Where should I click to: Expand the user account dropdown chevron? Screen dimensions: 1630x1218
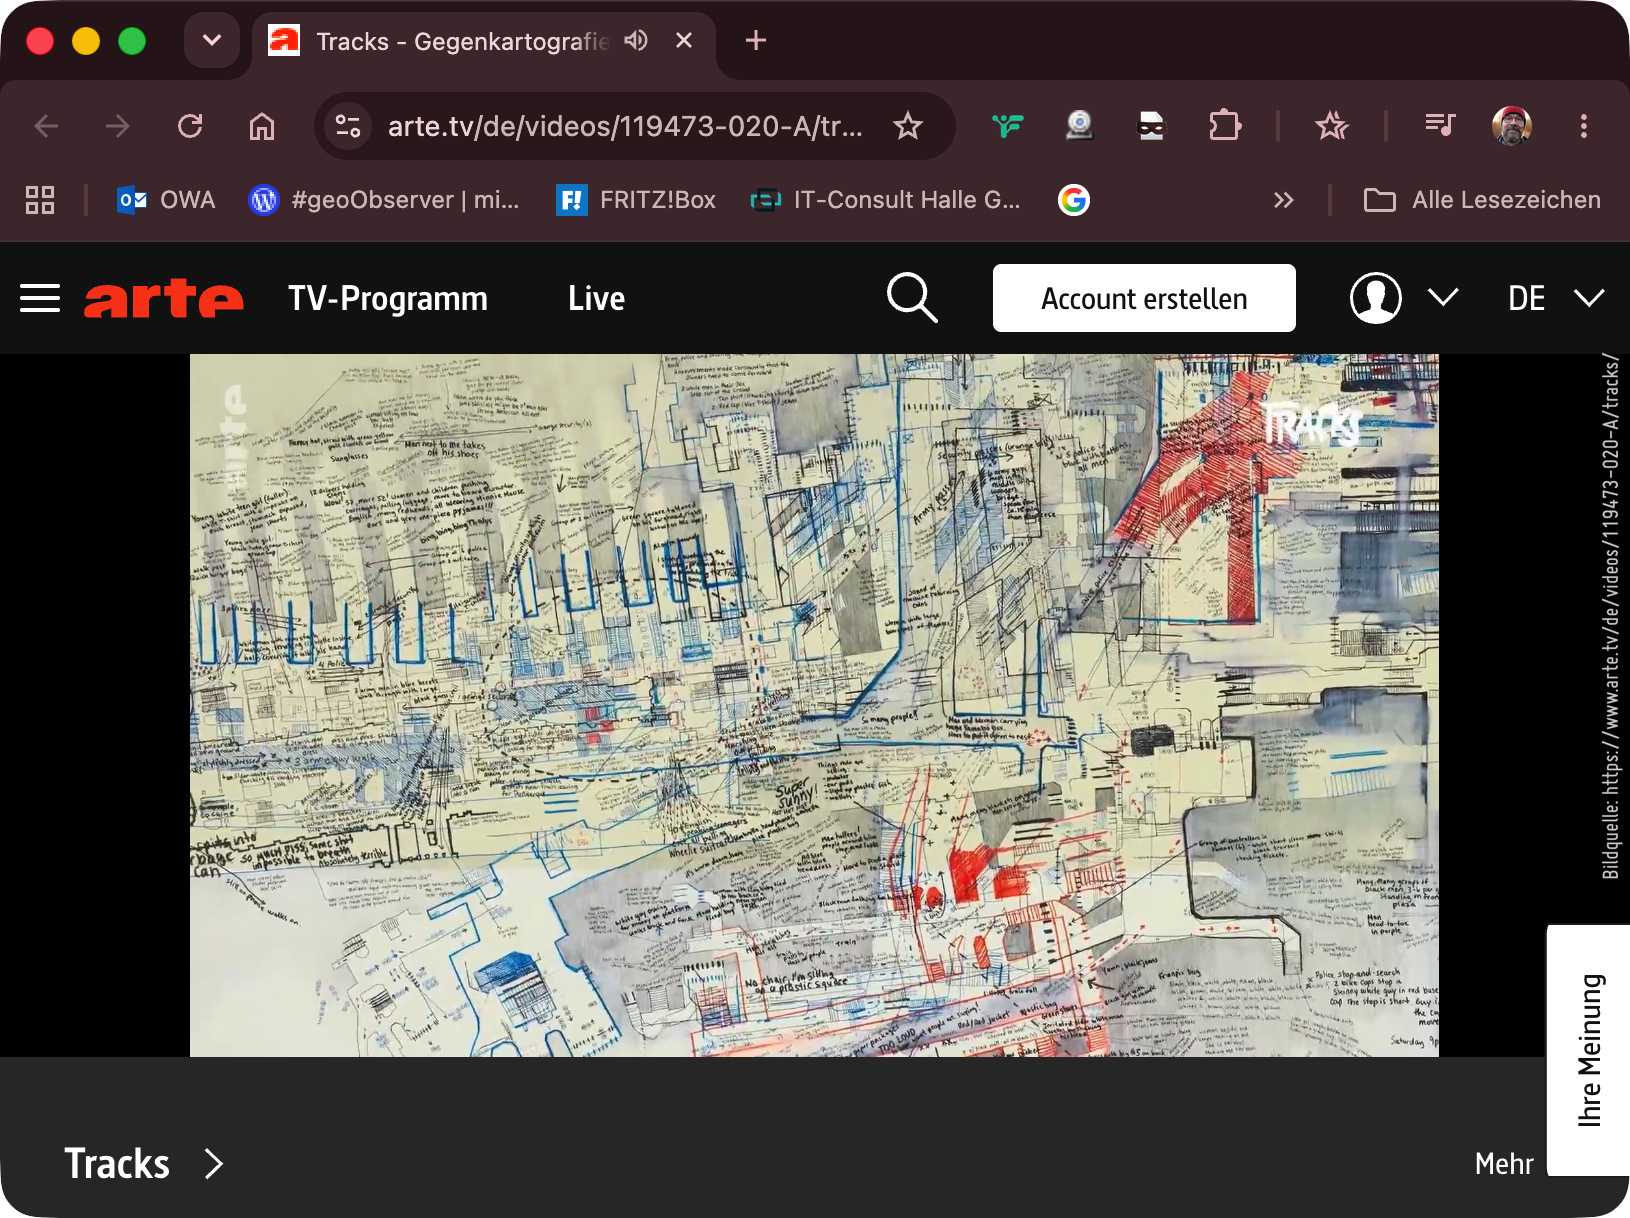[1443, 298]
